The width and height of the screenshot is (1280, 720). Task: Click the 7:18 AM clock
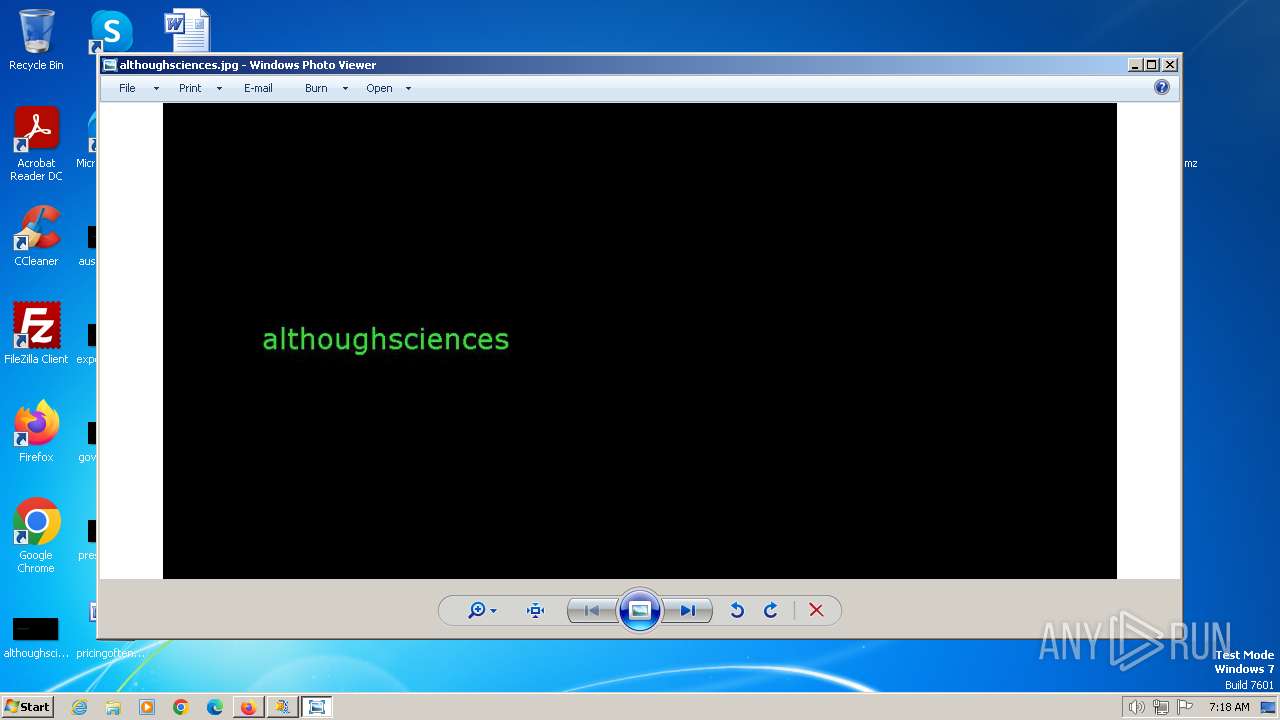pos(1229,707)
